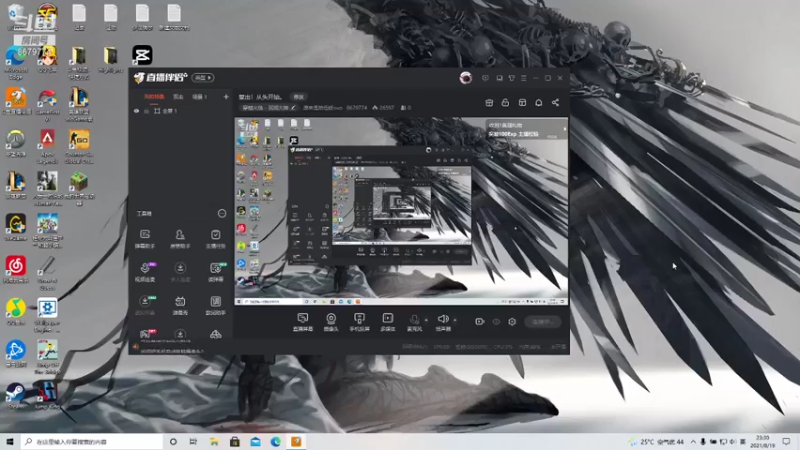Toggle the preview eye icon in bottom toolbar
Image resolution: width=800 pixels, height=450 pixels.
(496, 321)
